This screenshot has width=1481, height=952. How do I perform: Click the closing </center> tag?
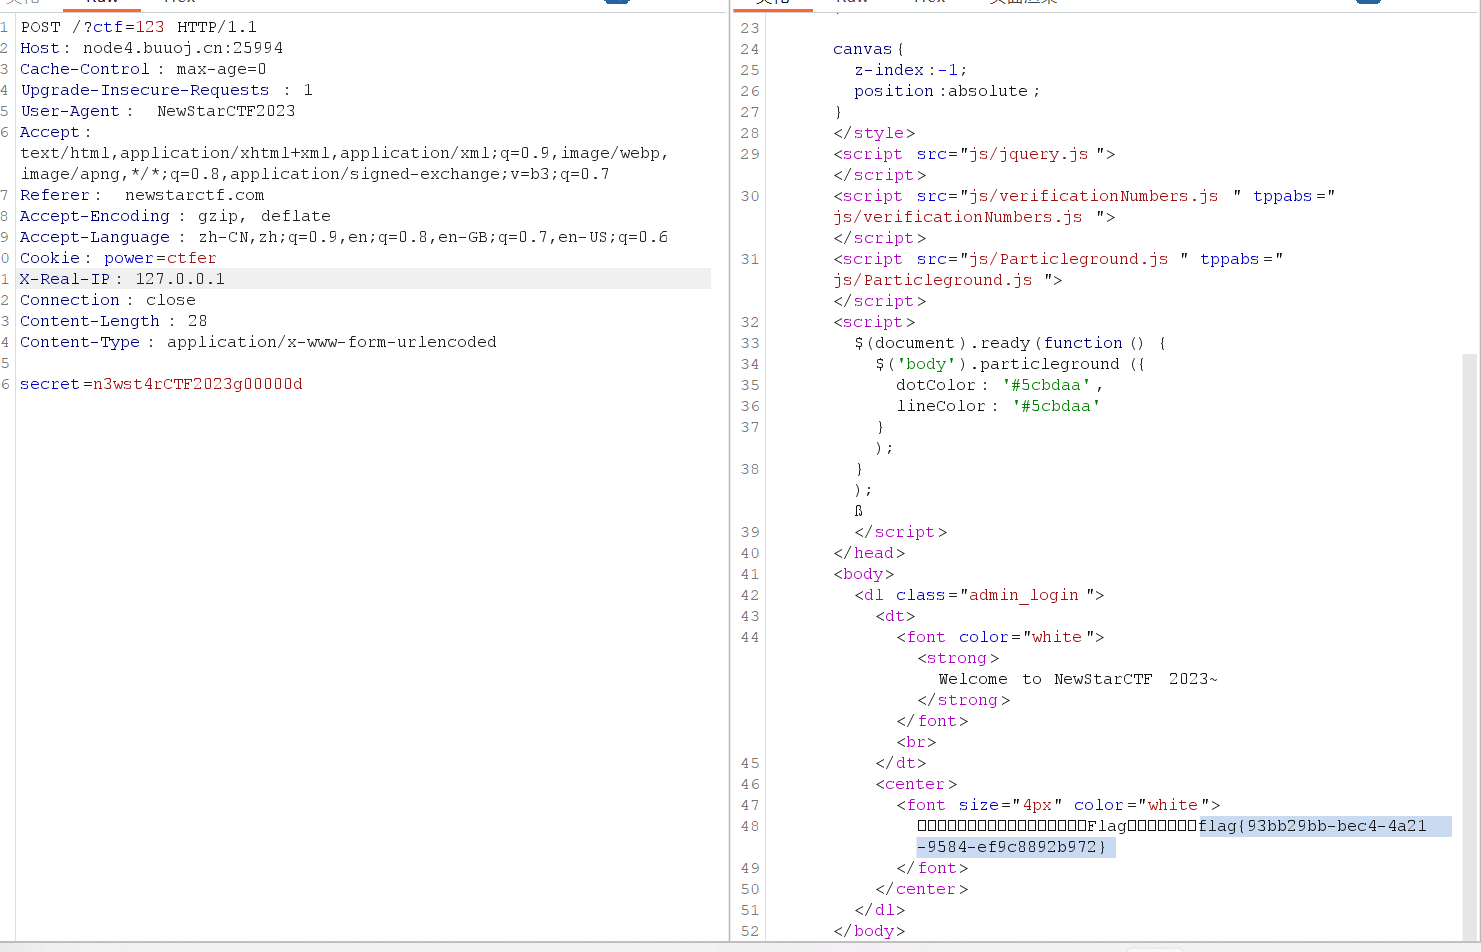pos(921,889)
